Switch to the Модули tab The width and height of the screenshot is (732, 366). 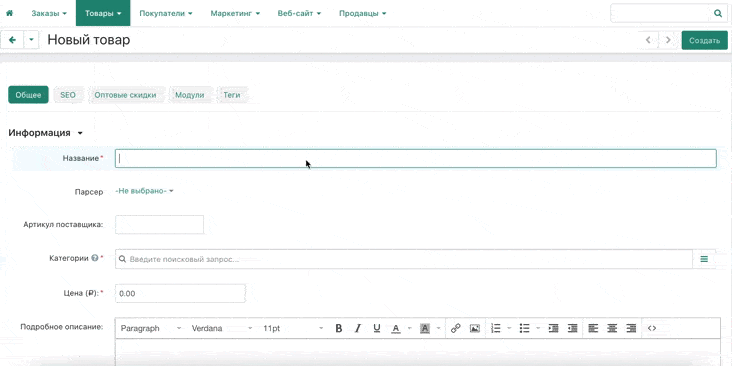[x=190, y=95]
